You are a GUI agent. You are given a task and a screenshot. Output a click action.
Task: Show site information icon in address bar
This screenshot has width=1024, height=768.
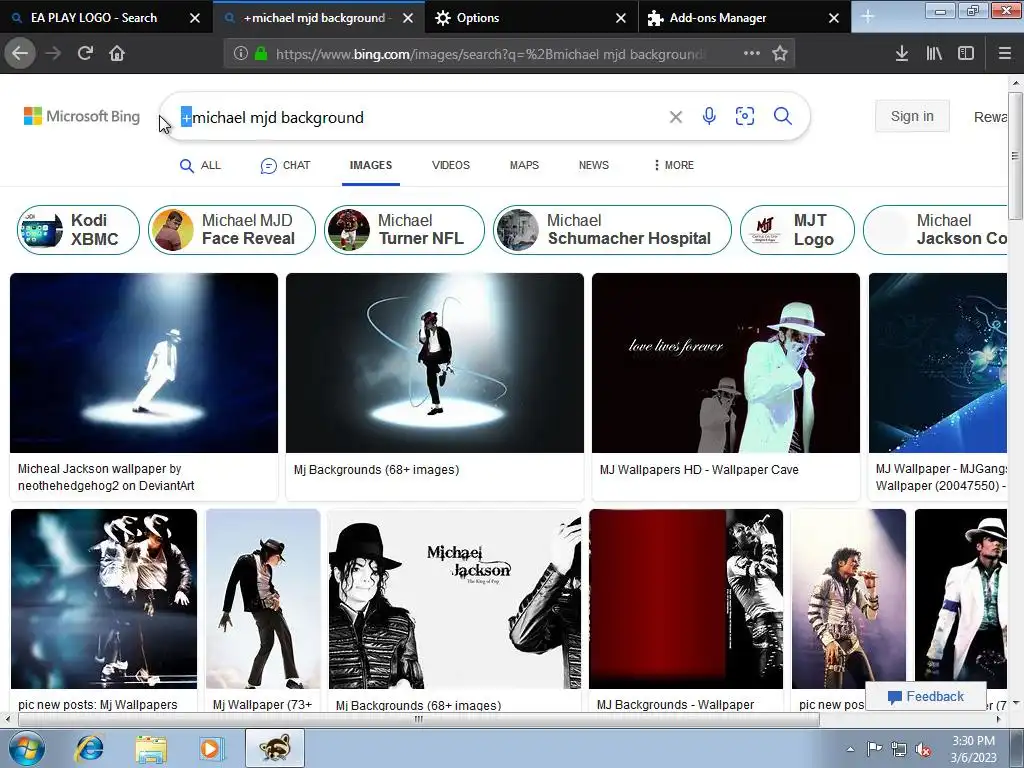[x=240, y=53]
